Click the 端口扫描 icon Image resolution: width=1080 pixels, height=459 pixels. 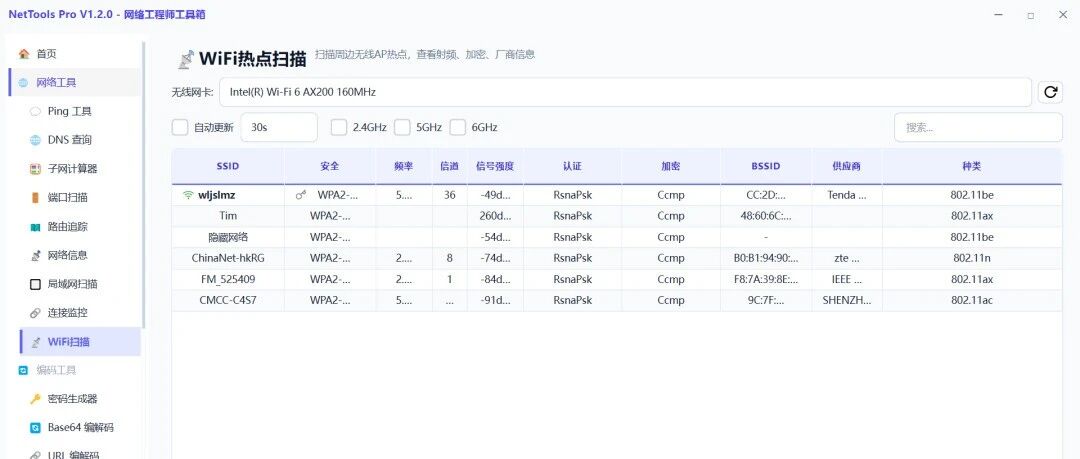[35, 198]
